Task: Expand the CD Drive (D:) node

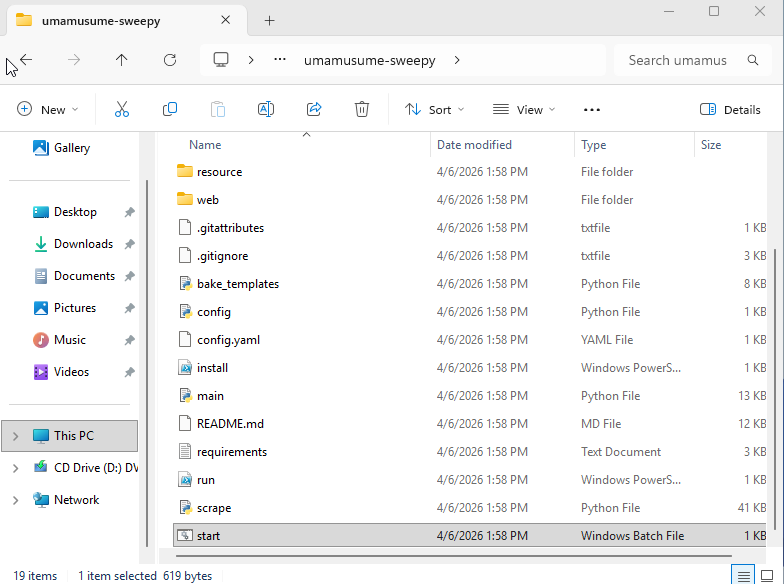Action: [x=16, y=468]
